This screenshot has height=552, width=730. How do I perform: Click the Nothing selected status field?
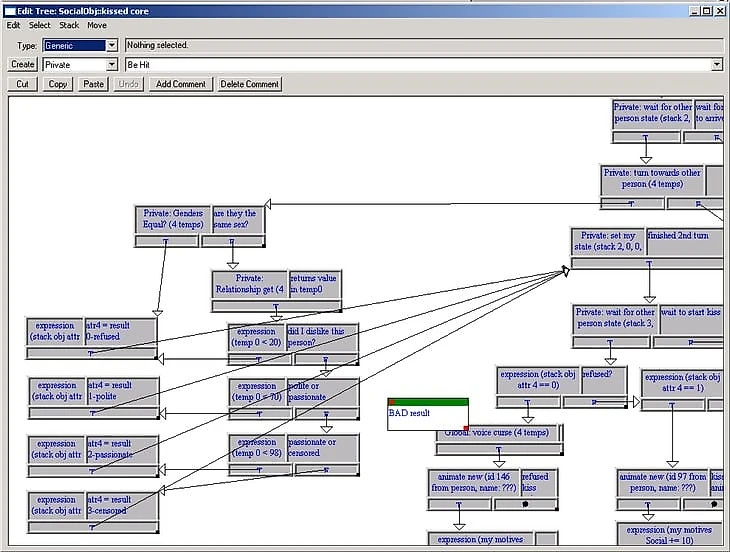click(x=420, y=45)
